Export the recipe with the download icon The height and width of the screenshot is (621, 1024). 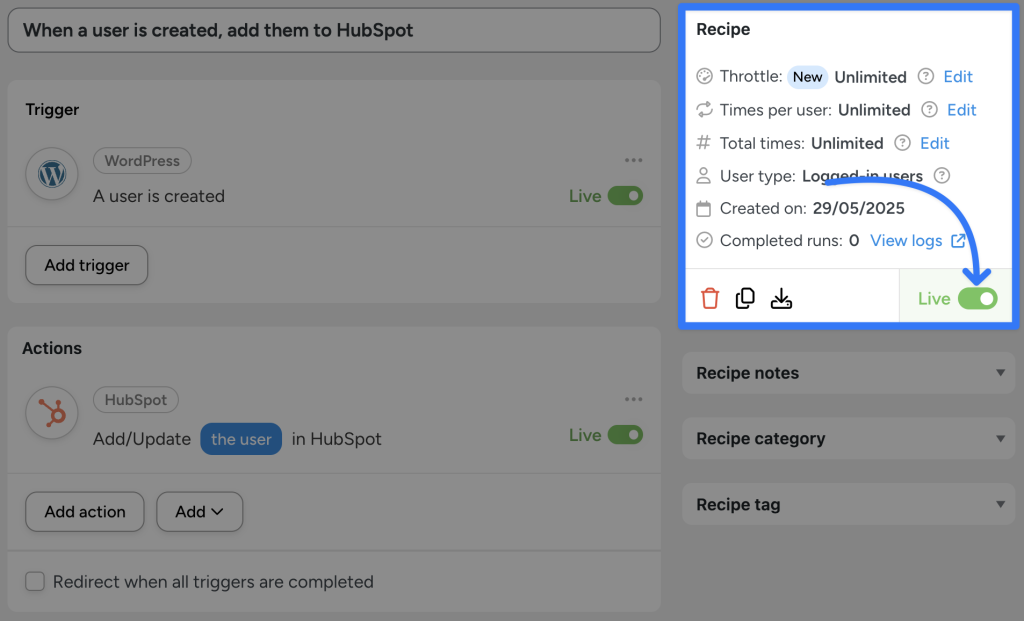pos(781,297)
